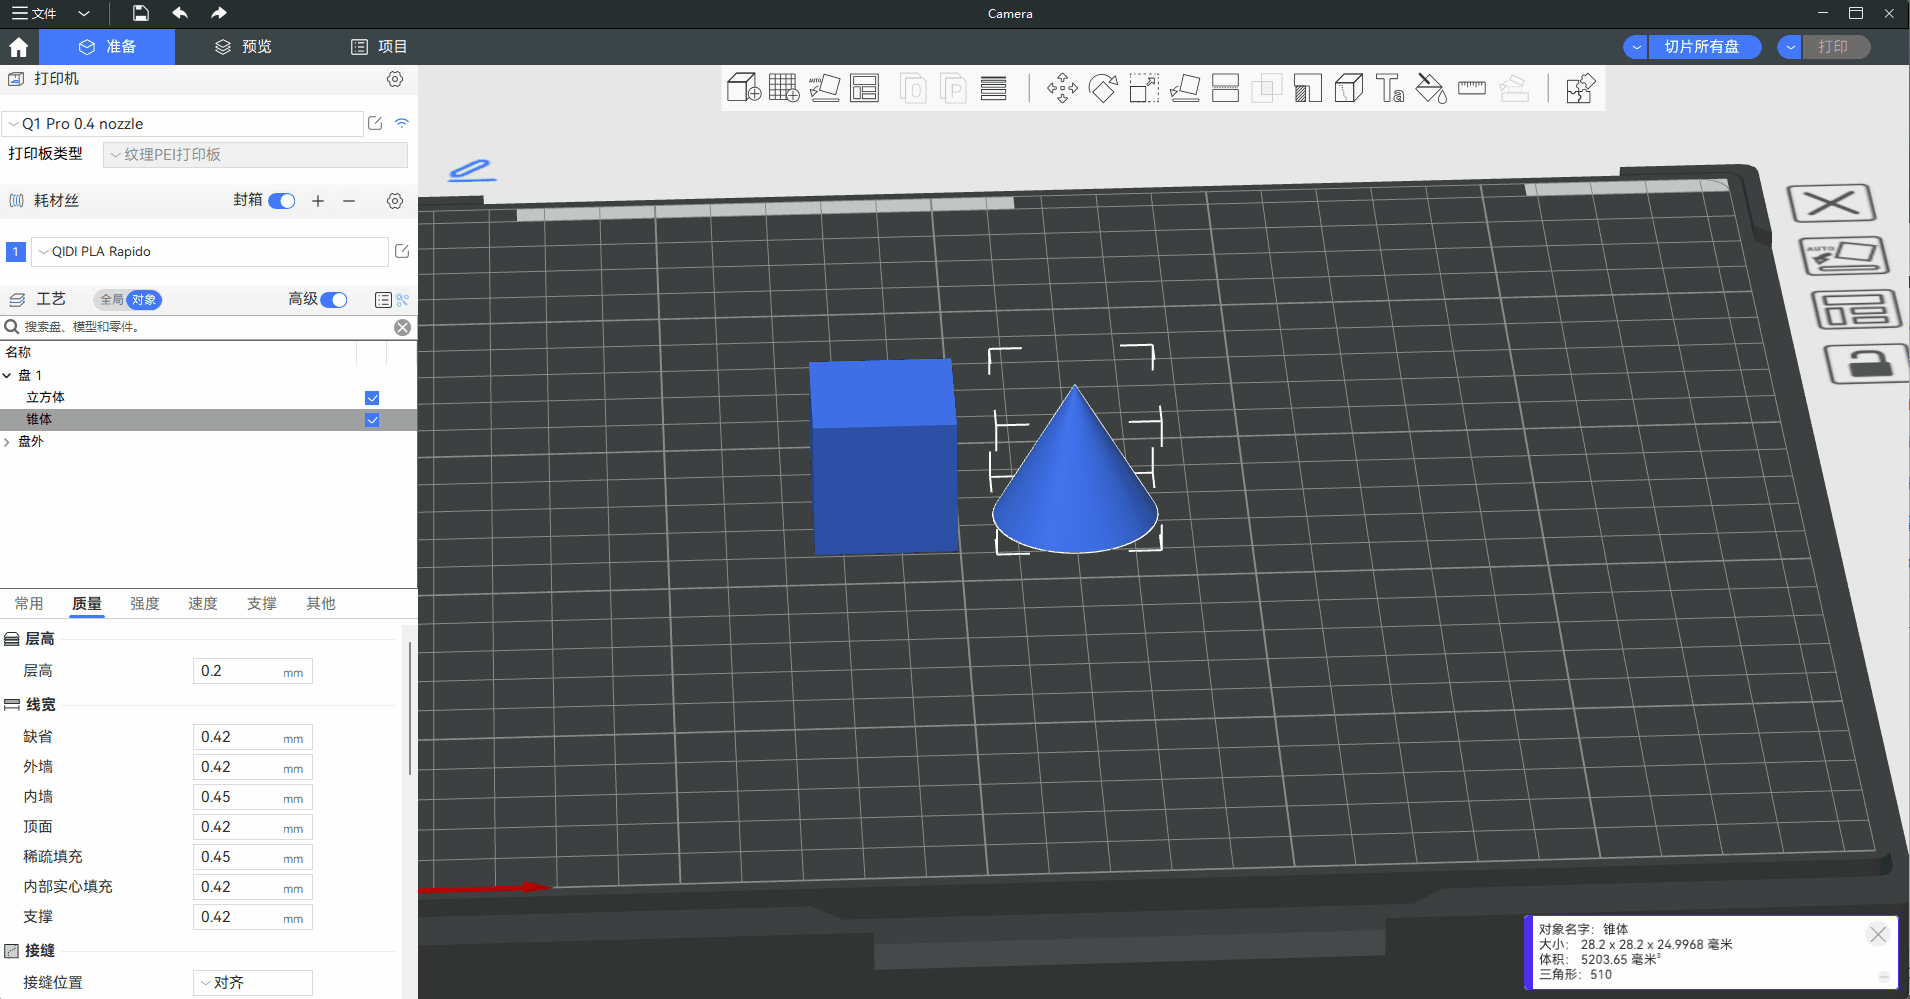Viewport: 1910px width, 999px height.
Task: Click the Add plate grid icon
Action: tap(784, 89)
